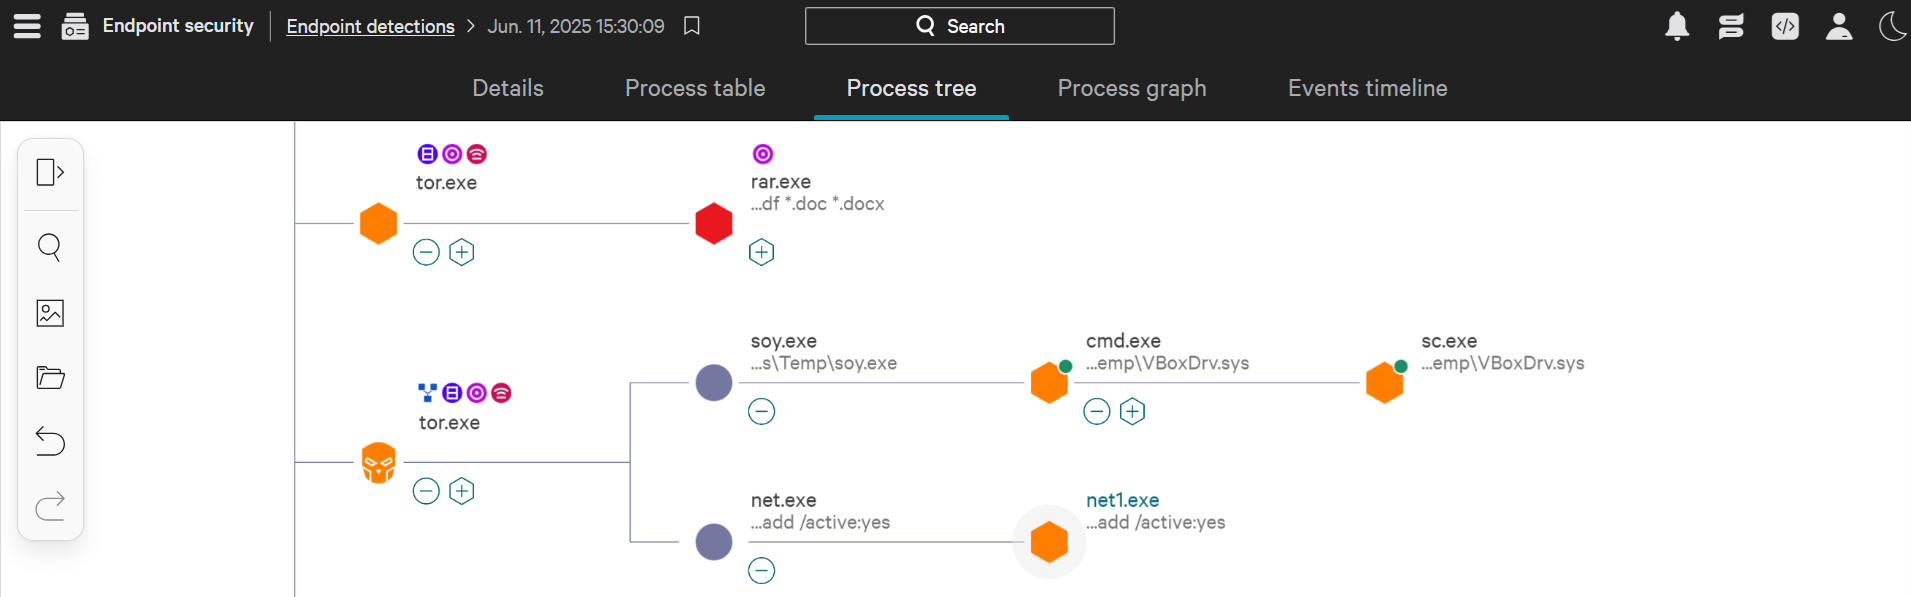This screenshot has width=1911, height=597.
Task: Click the notifications bell icon
Action: [x=1677, y=26]
